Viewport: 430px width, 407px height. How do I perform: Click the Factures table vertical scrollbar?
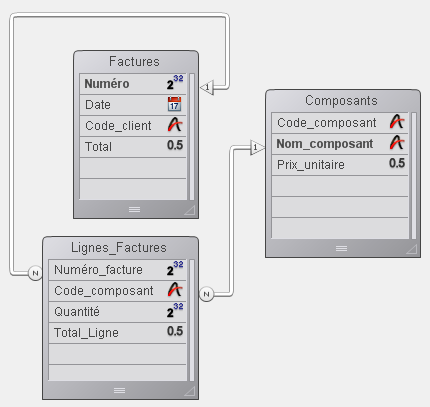(192, 136)
